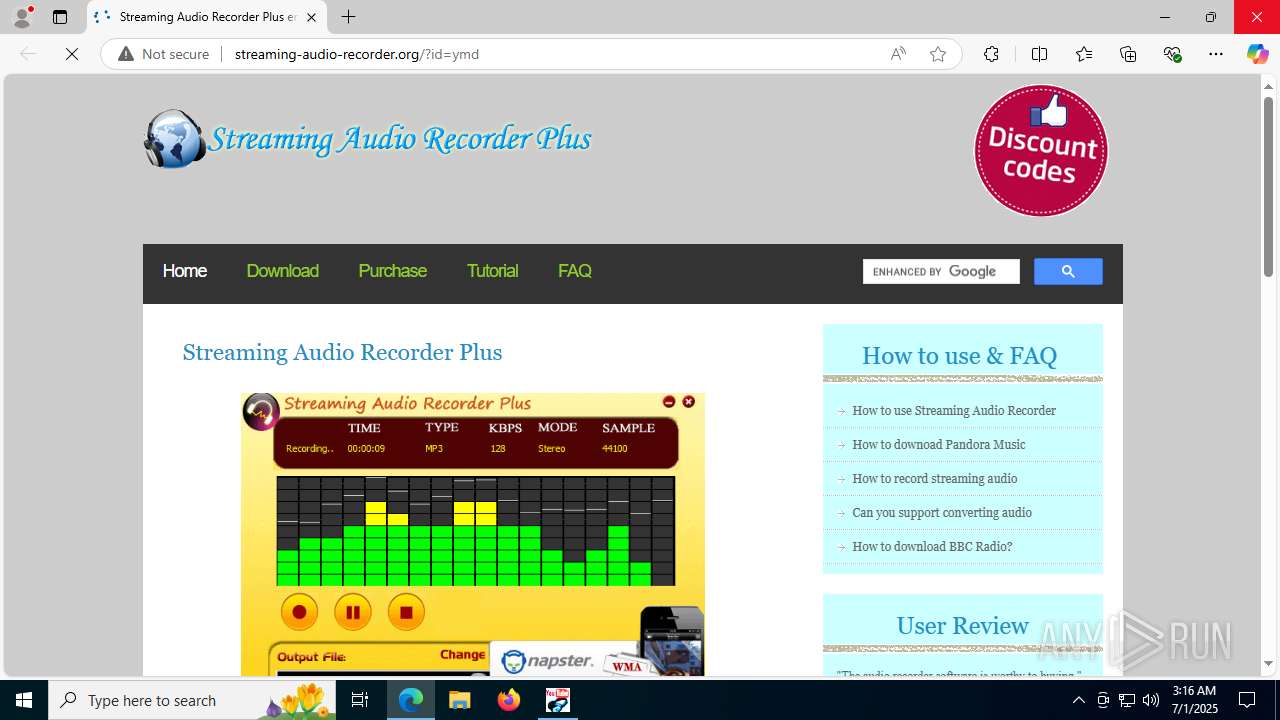This screenshot has height=720, width=1280.
Task: Show hidden system tray icons
Action: pyautogui.click(x=1078, y=700)
